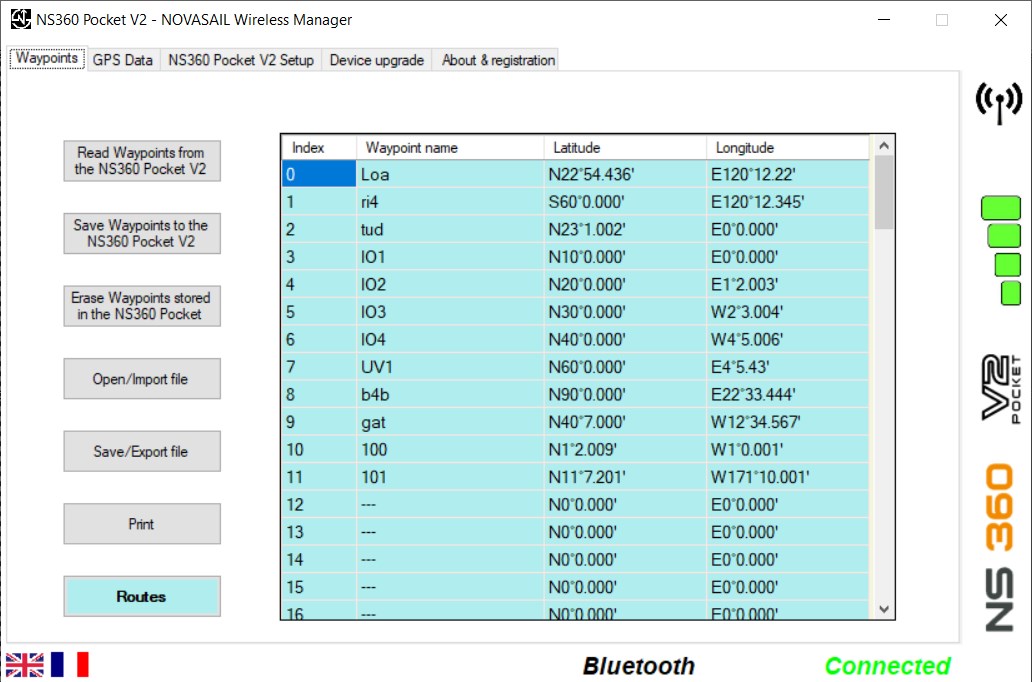Click the Waypoint name column header
The image size is (1032, 682).
pyautogui.click(x=450, y=147)
